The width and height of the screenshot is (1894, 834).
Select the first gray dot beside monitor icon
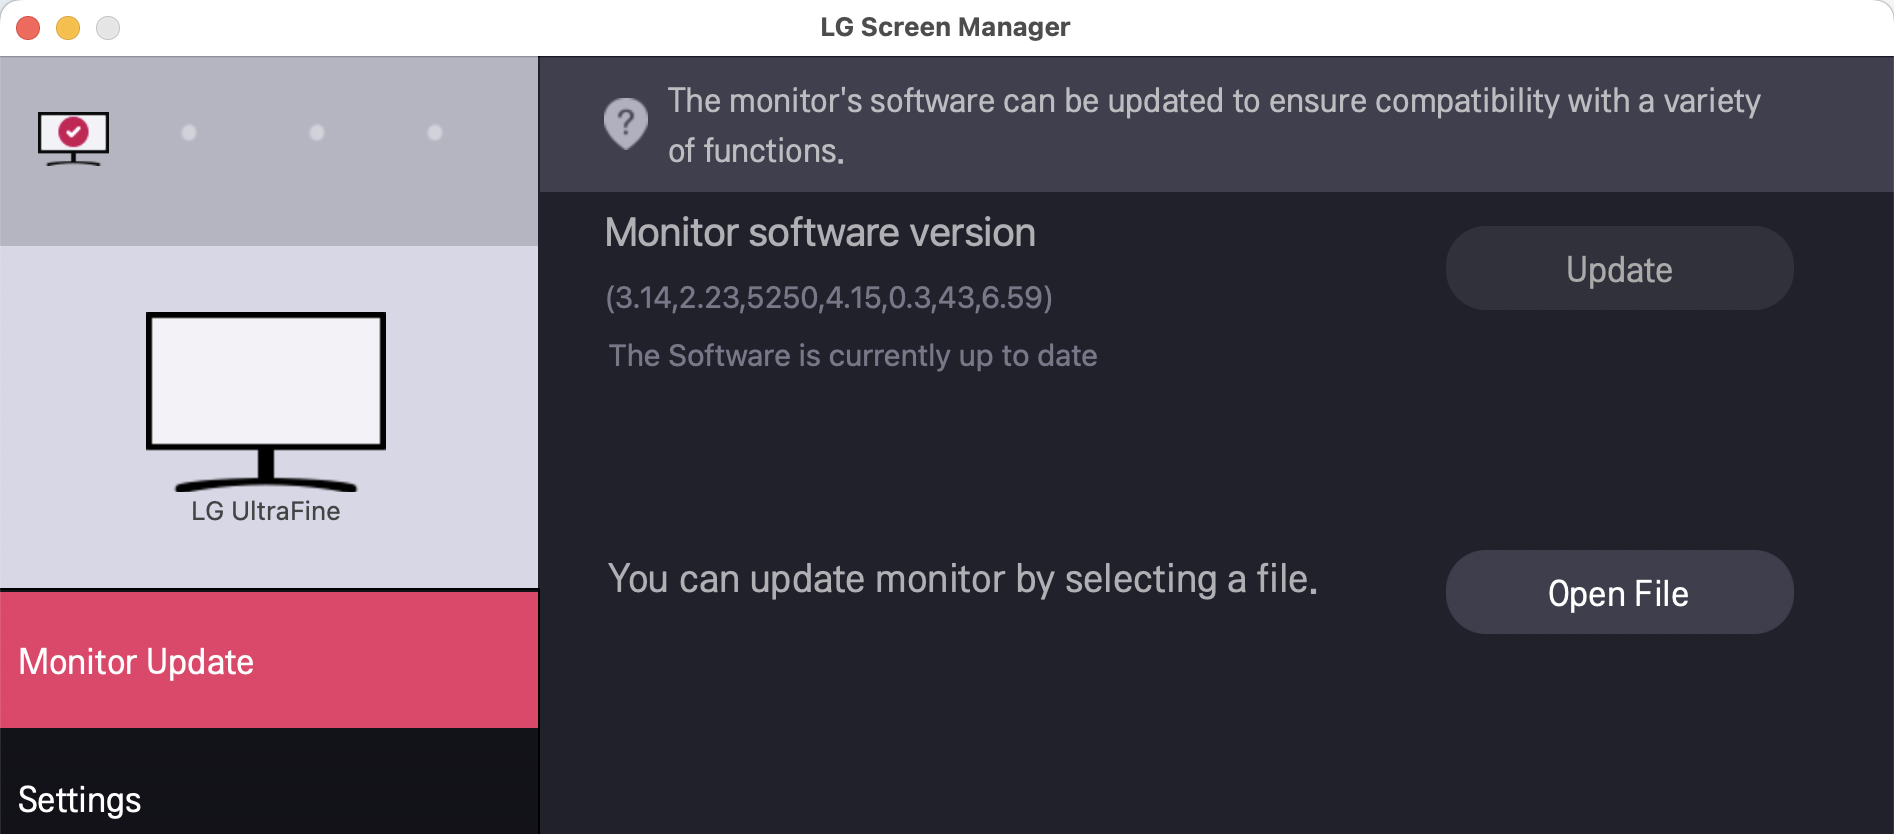[x=189, y=132]
